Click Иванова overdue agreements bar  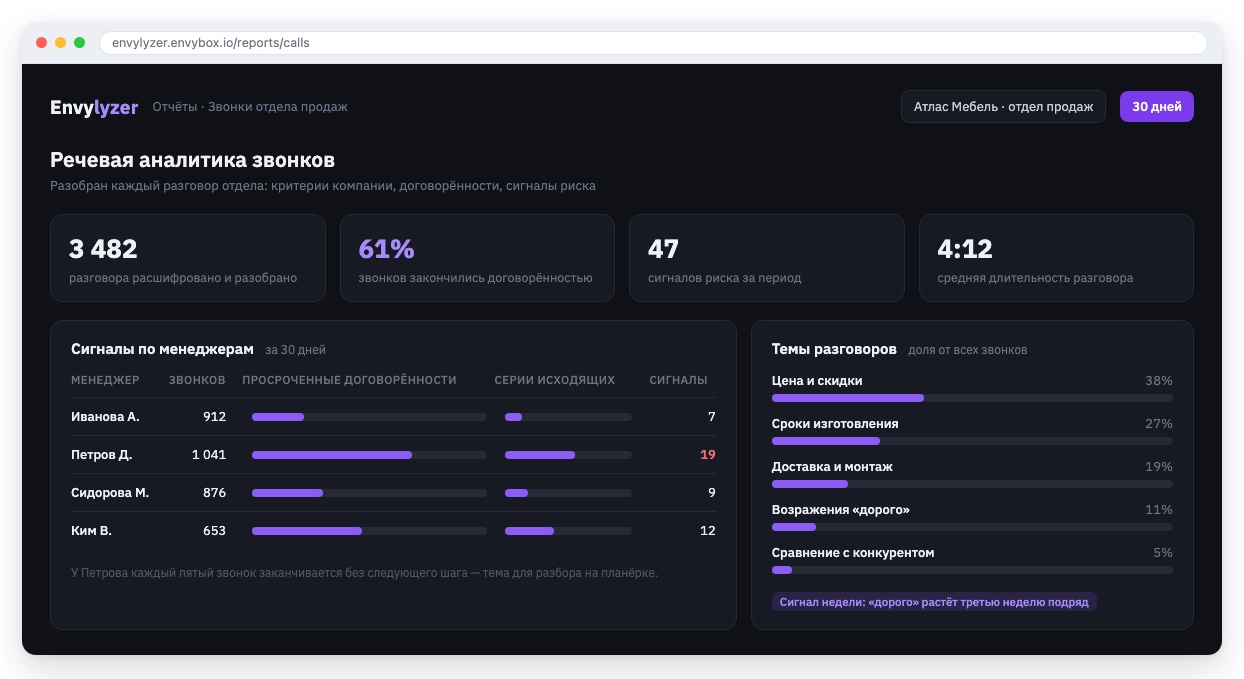[x=369, y=417]
